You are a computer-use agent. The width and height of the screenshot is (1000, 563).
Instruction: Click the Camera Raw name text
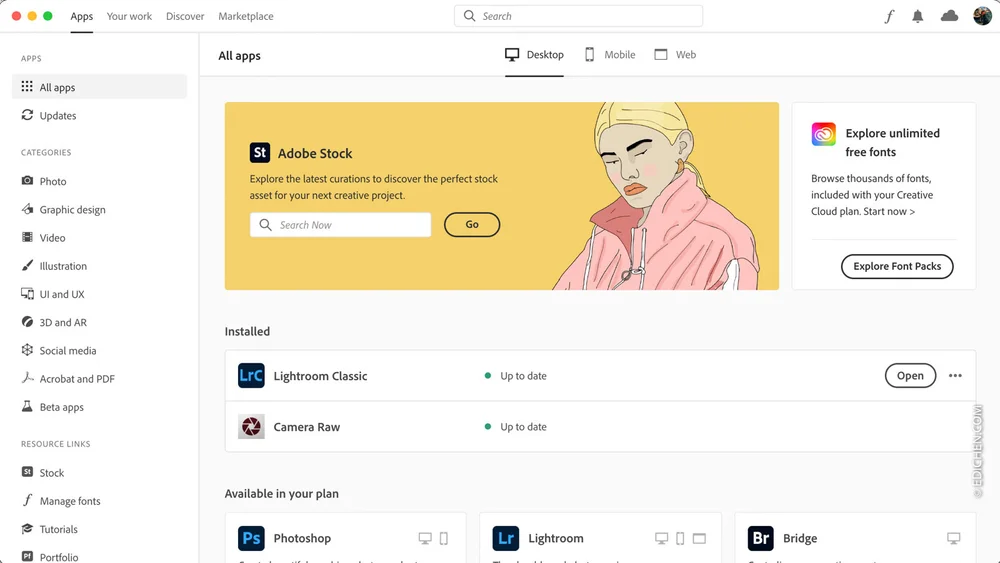point(307,427)
